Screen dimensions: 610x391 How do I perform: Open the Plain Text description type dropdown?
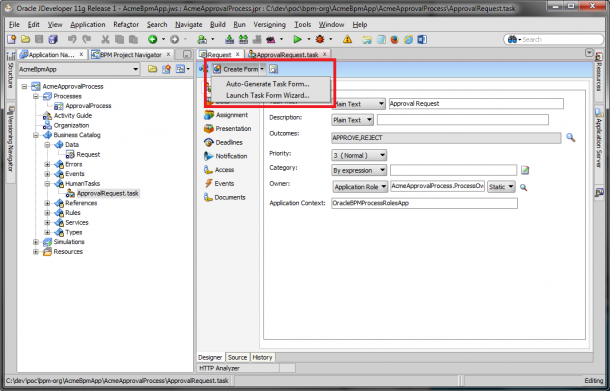(x=352, y=120)
